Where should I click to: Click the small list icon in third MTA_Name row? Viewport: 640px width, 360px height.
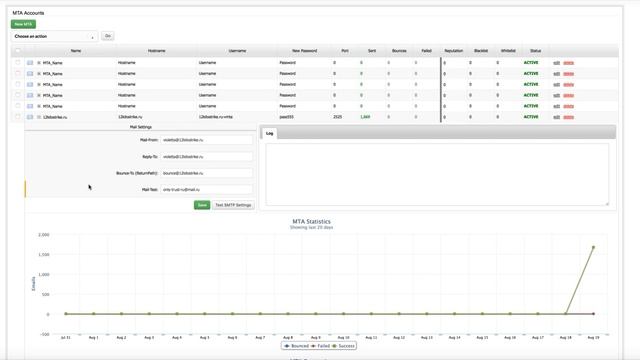39,84
